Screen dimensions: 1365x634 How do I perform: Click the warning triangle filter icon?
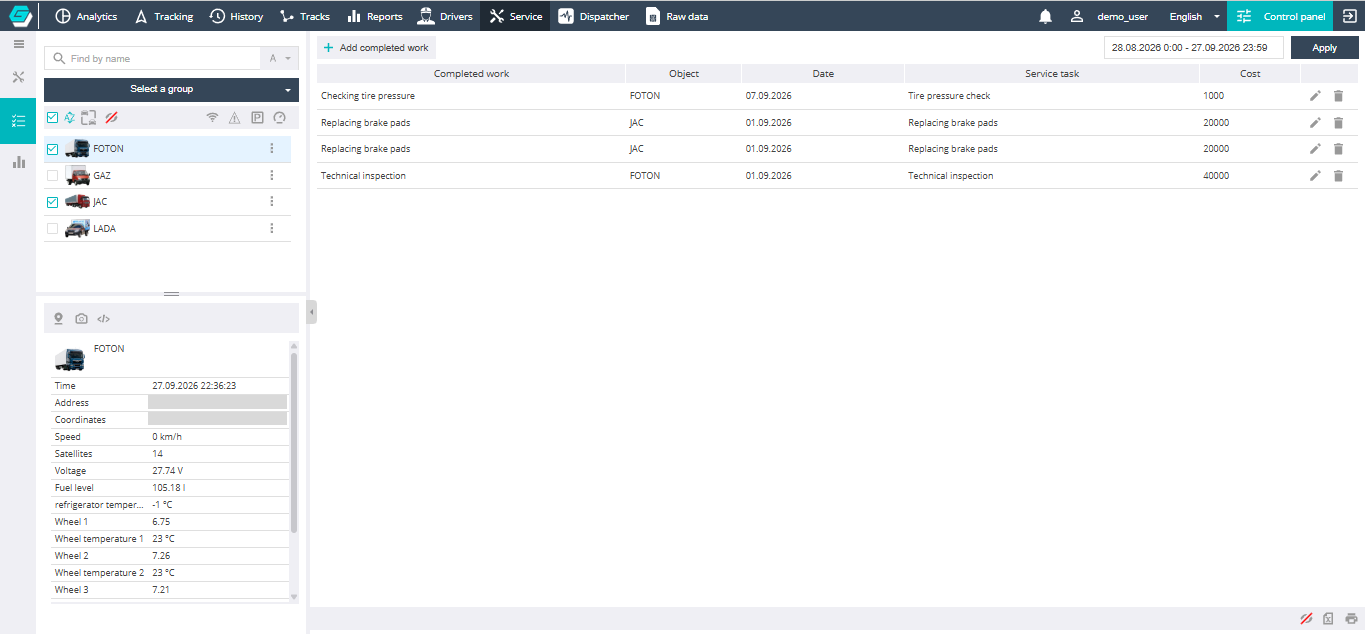pos(234,118)
